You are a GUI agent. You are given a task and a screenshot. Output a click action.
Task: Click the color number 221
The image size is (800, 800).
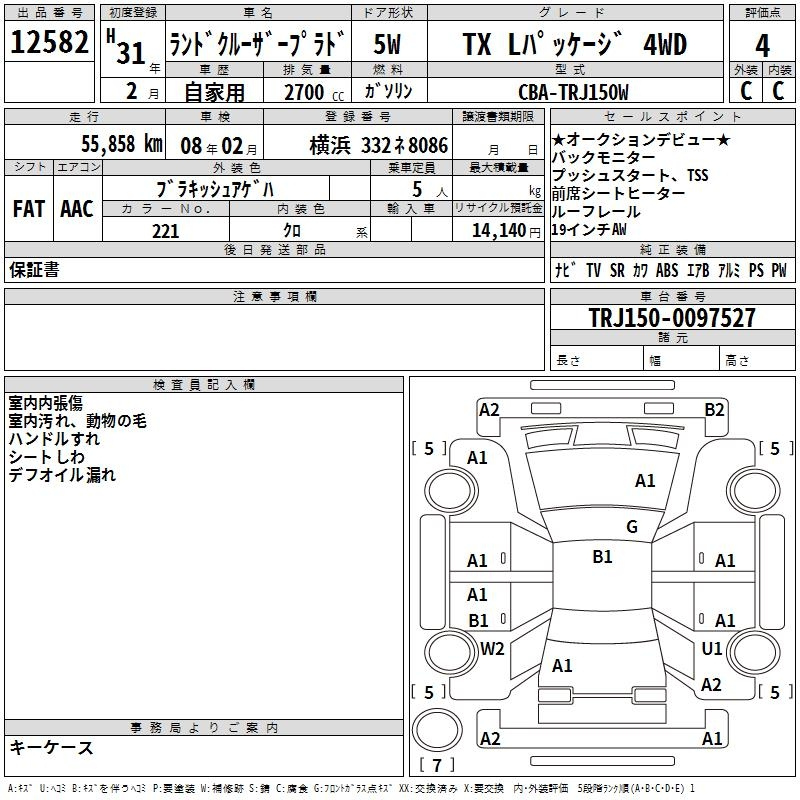pyautogui.click(x=165, y=231)
